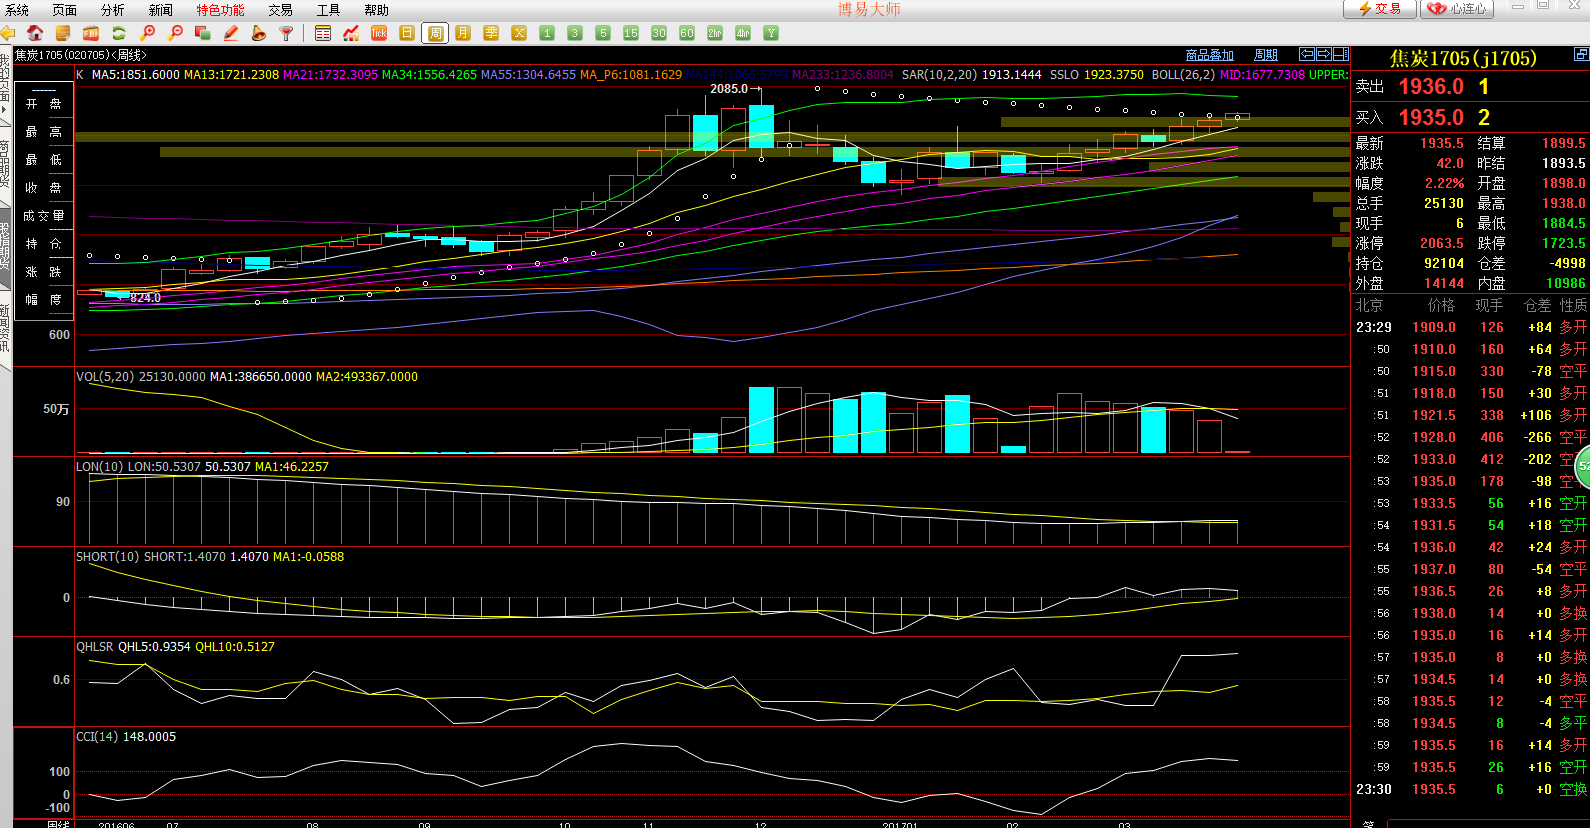Viewport: 1590px width, 828px height.
Task: Select the 60-minute period button
Action: 687,33
